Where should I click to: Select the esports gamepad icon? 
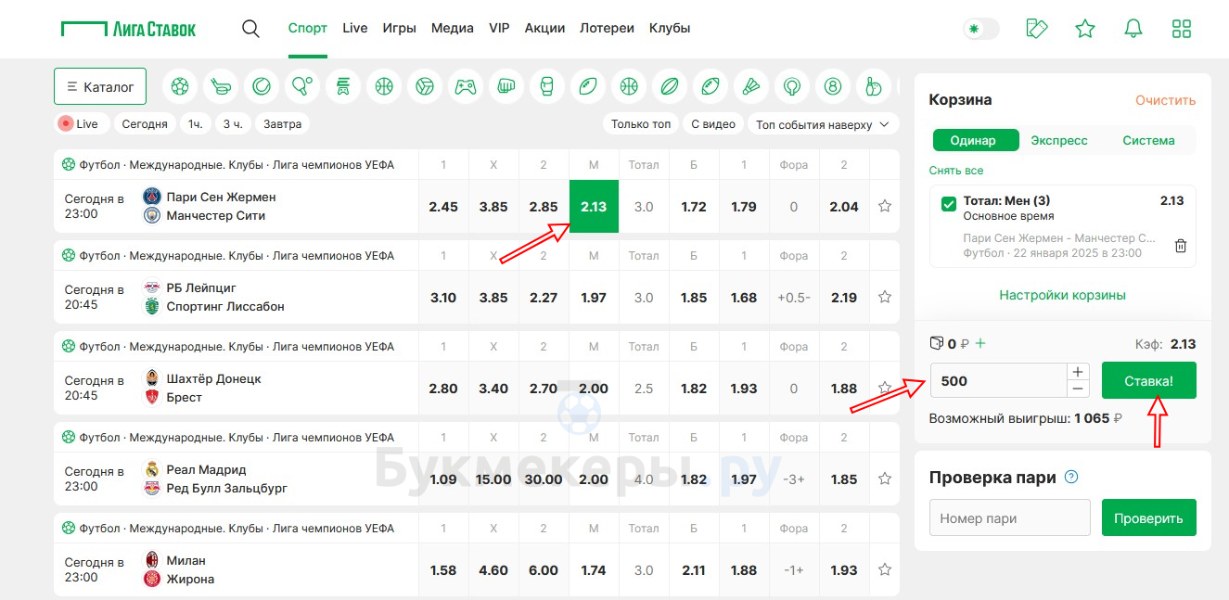tap(465, 87)
